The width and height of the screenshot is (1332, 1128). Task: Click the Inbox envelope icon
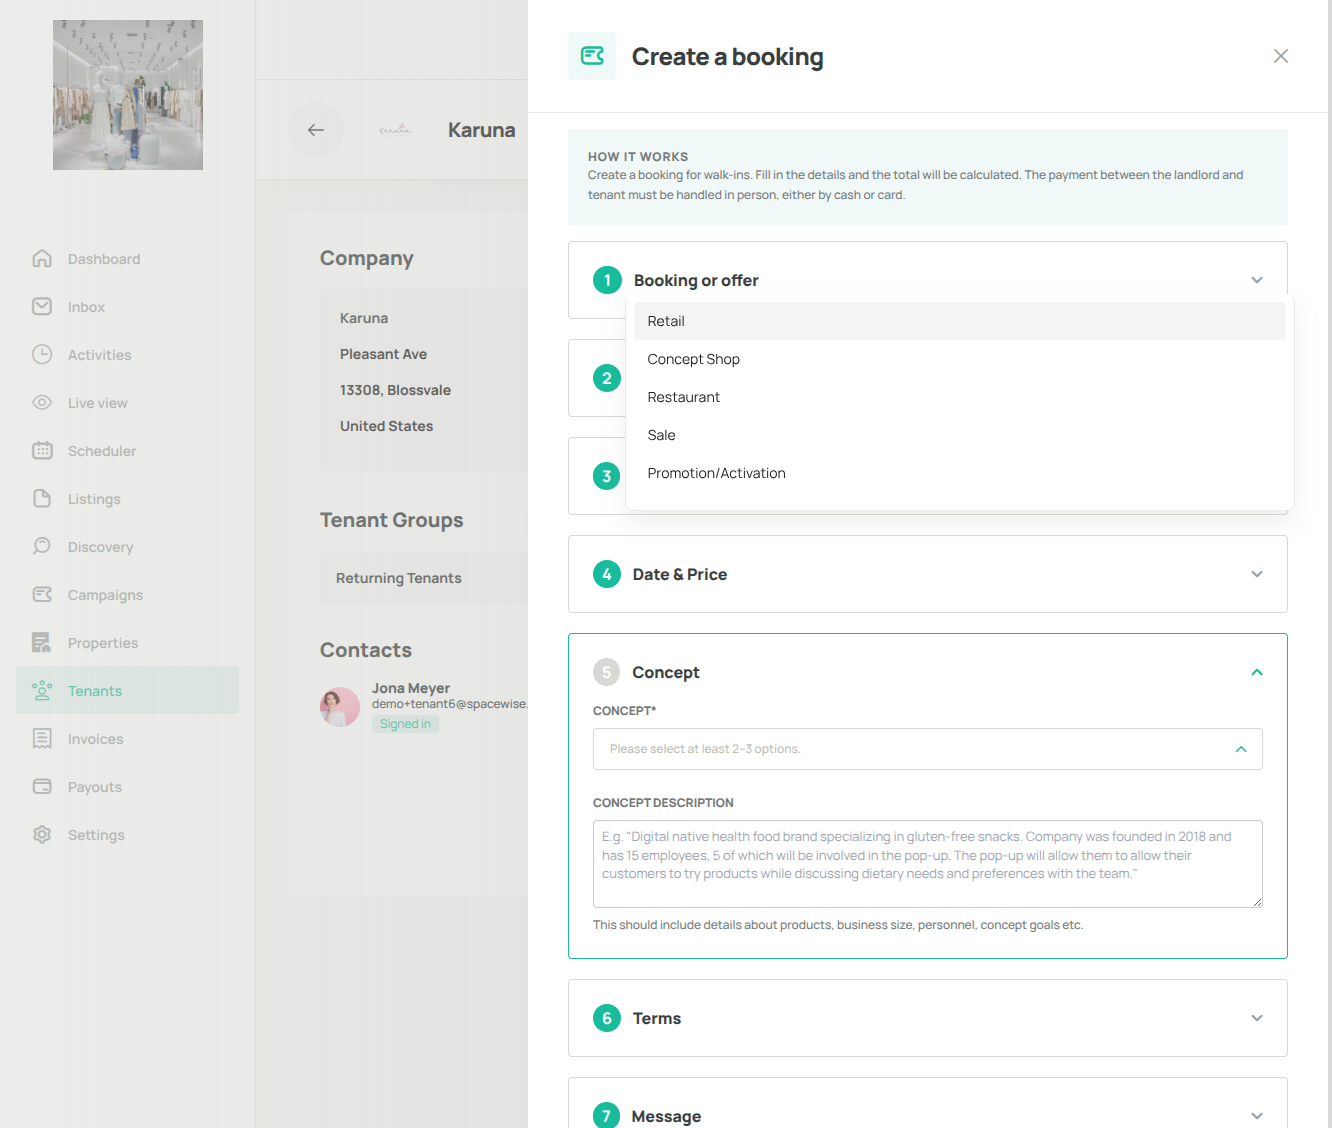(42, 307)
